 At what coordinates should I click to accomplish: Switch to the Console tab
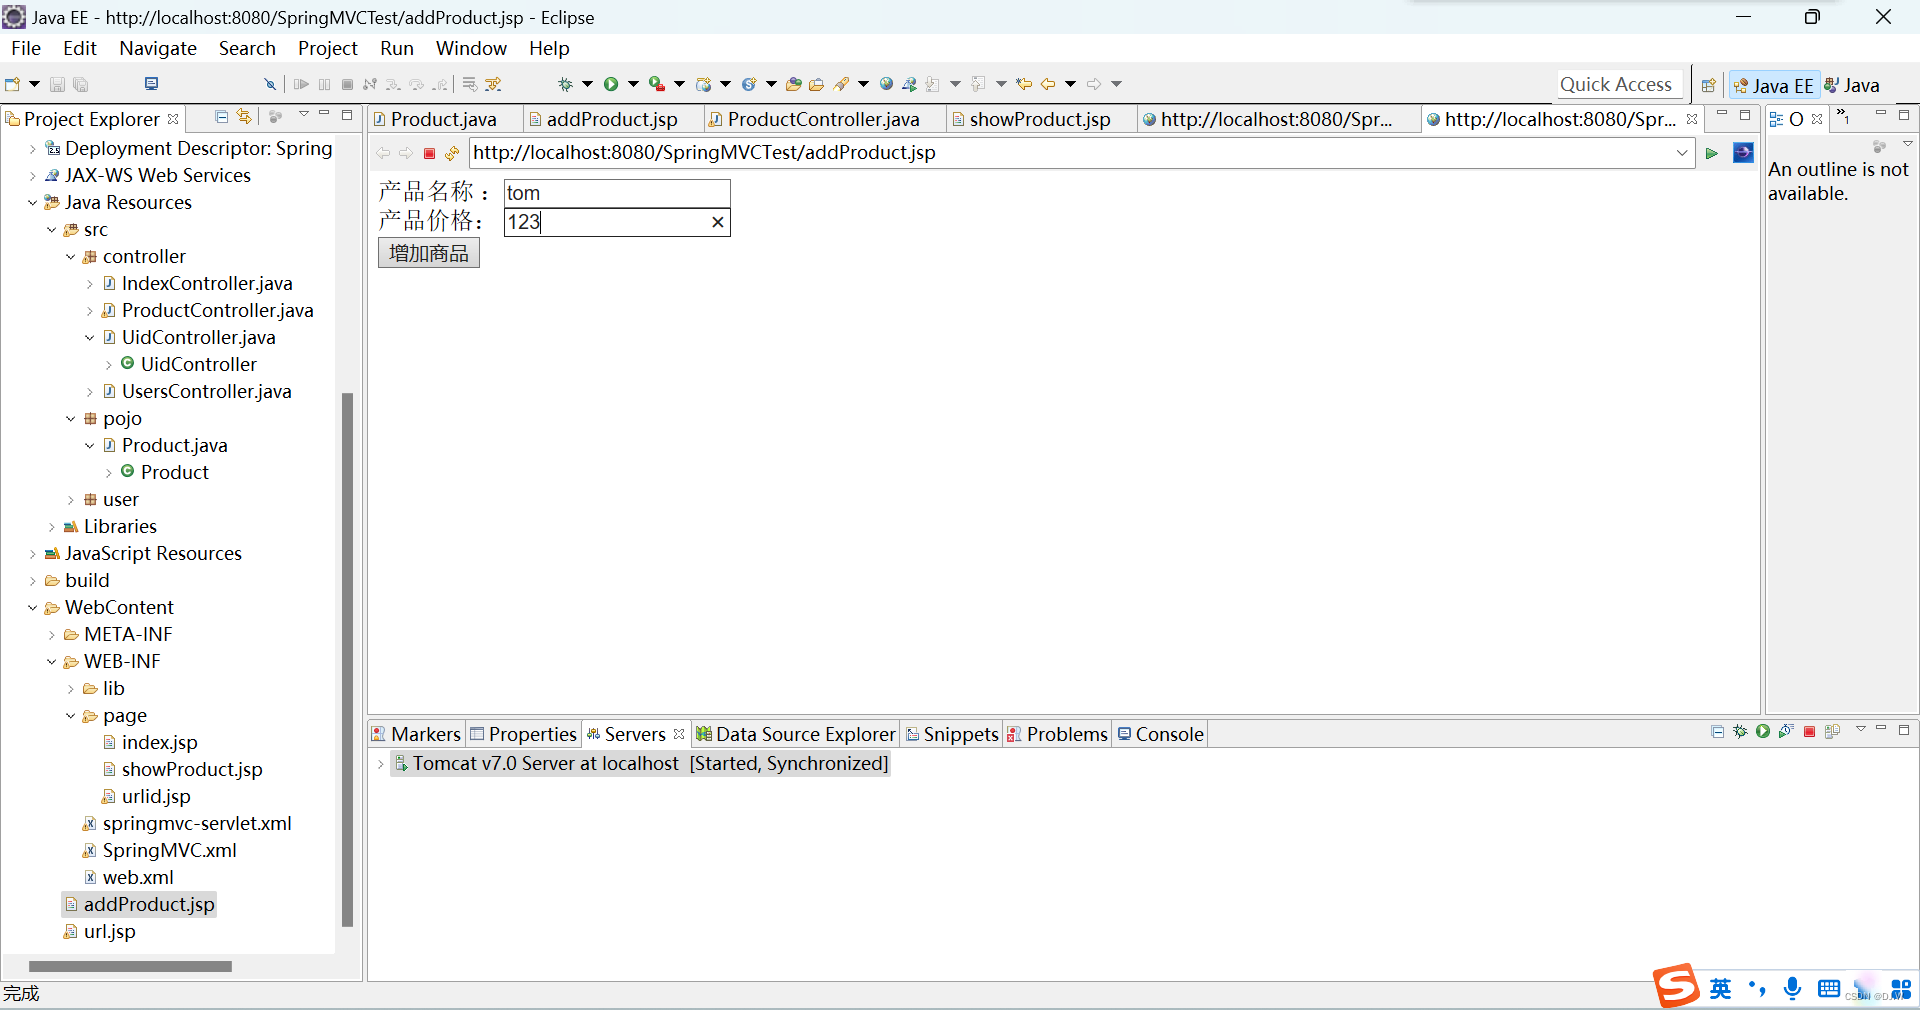pyautogui.click(x=1161, y=734)
